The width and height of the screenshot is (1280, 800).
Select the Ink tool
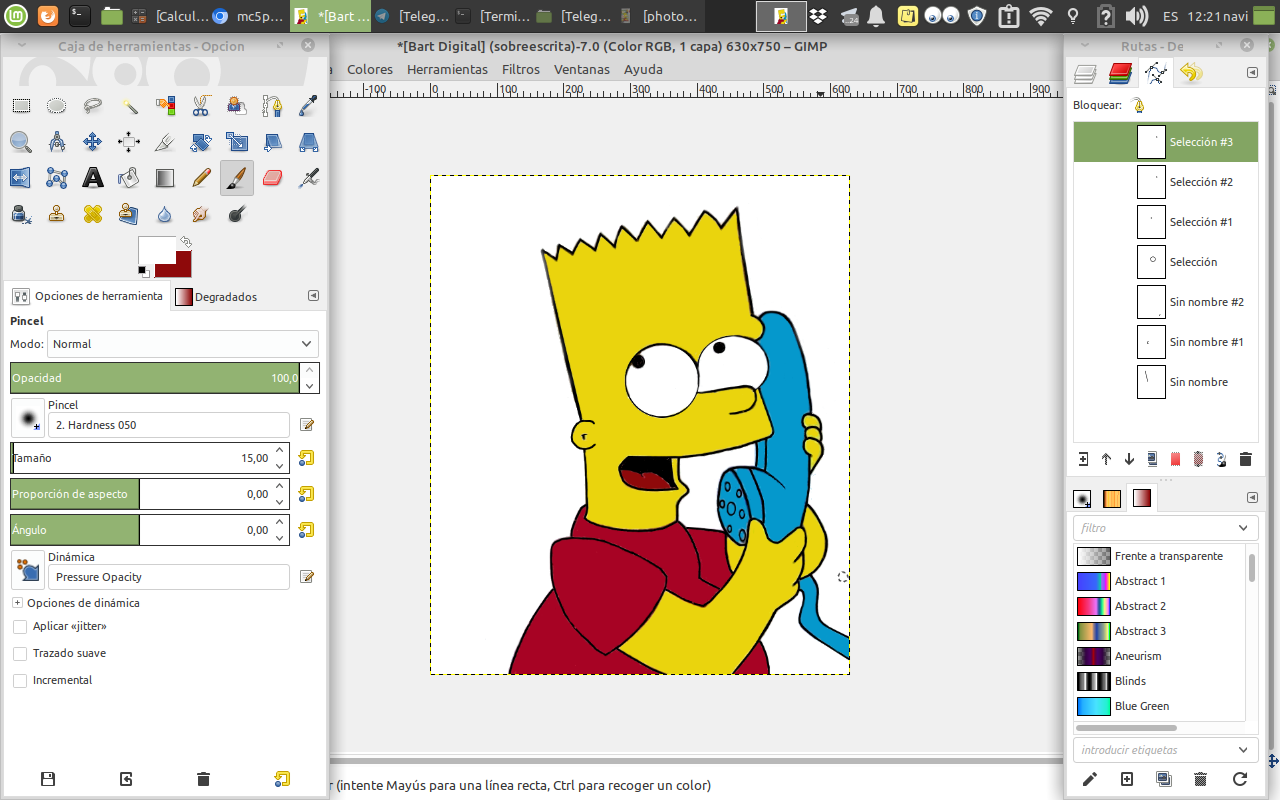(21, 214)
